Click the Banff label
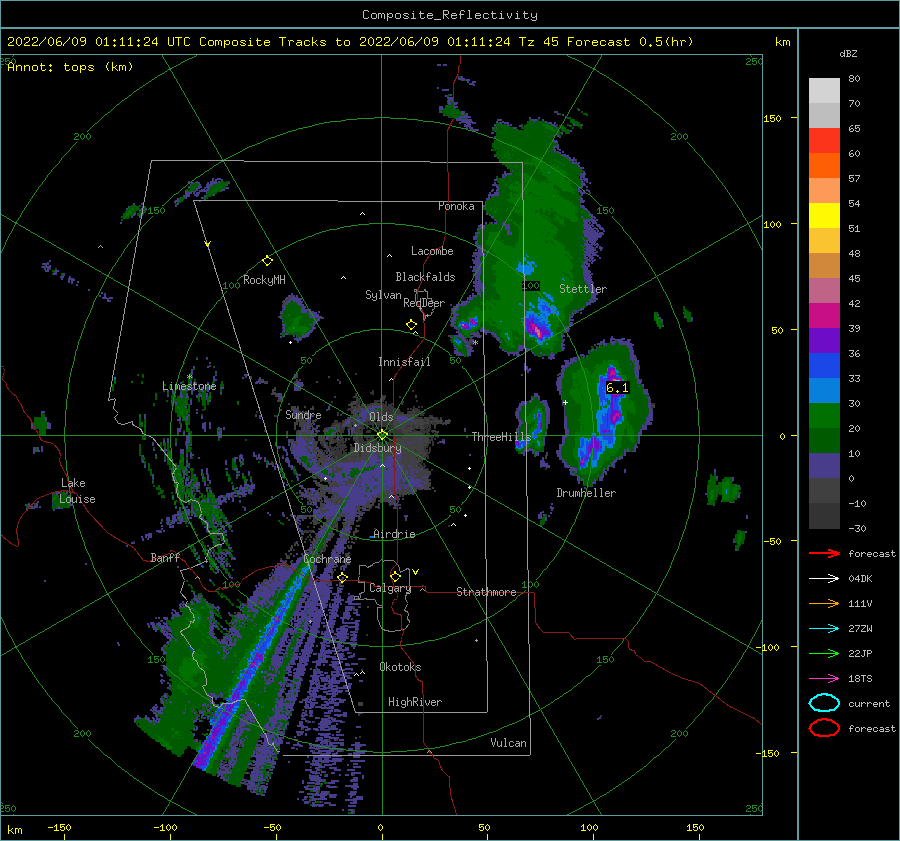The image size is (900, 841). (x=165, y=558)
